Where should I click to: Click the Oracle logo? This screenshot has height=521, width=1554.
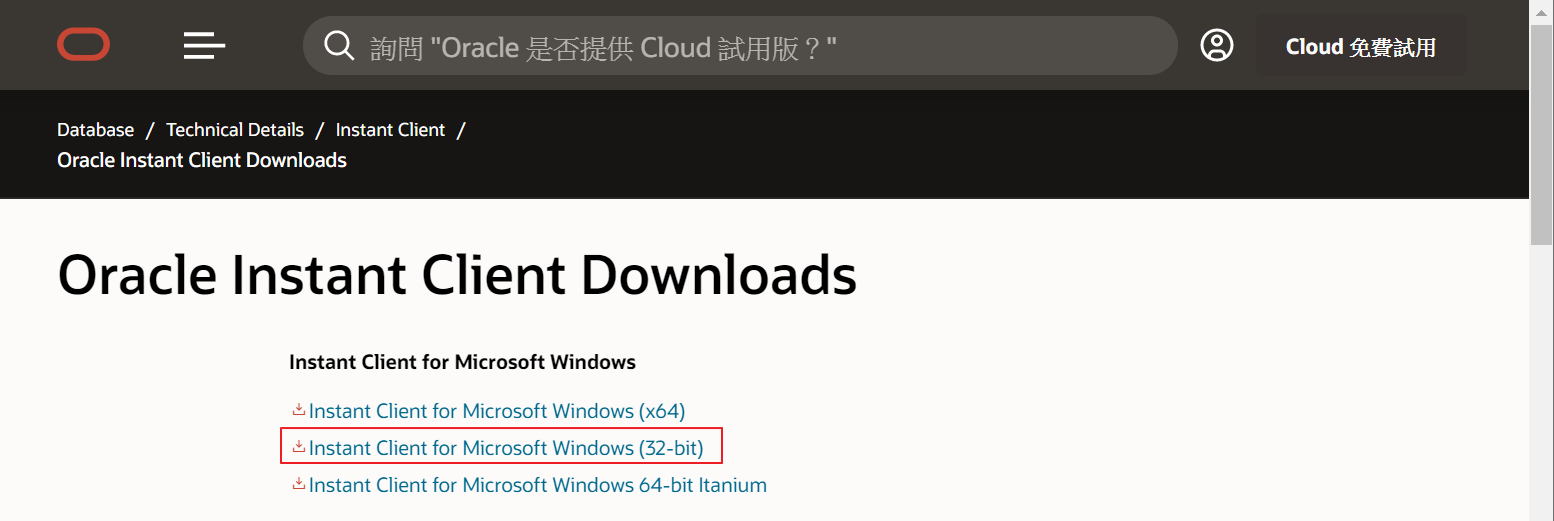pyautogui.click(x=84, y=45)
